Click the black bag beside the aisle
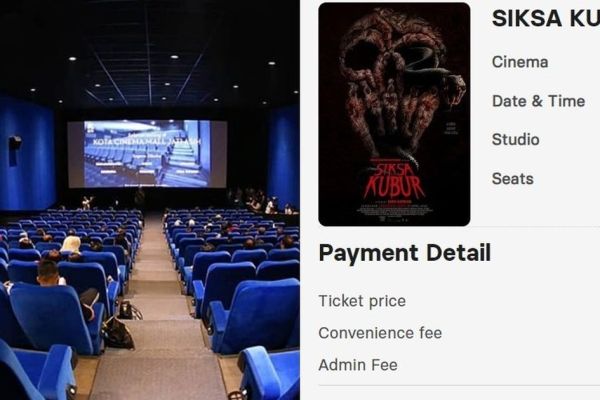600x400 pixels. [118, 332]
